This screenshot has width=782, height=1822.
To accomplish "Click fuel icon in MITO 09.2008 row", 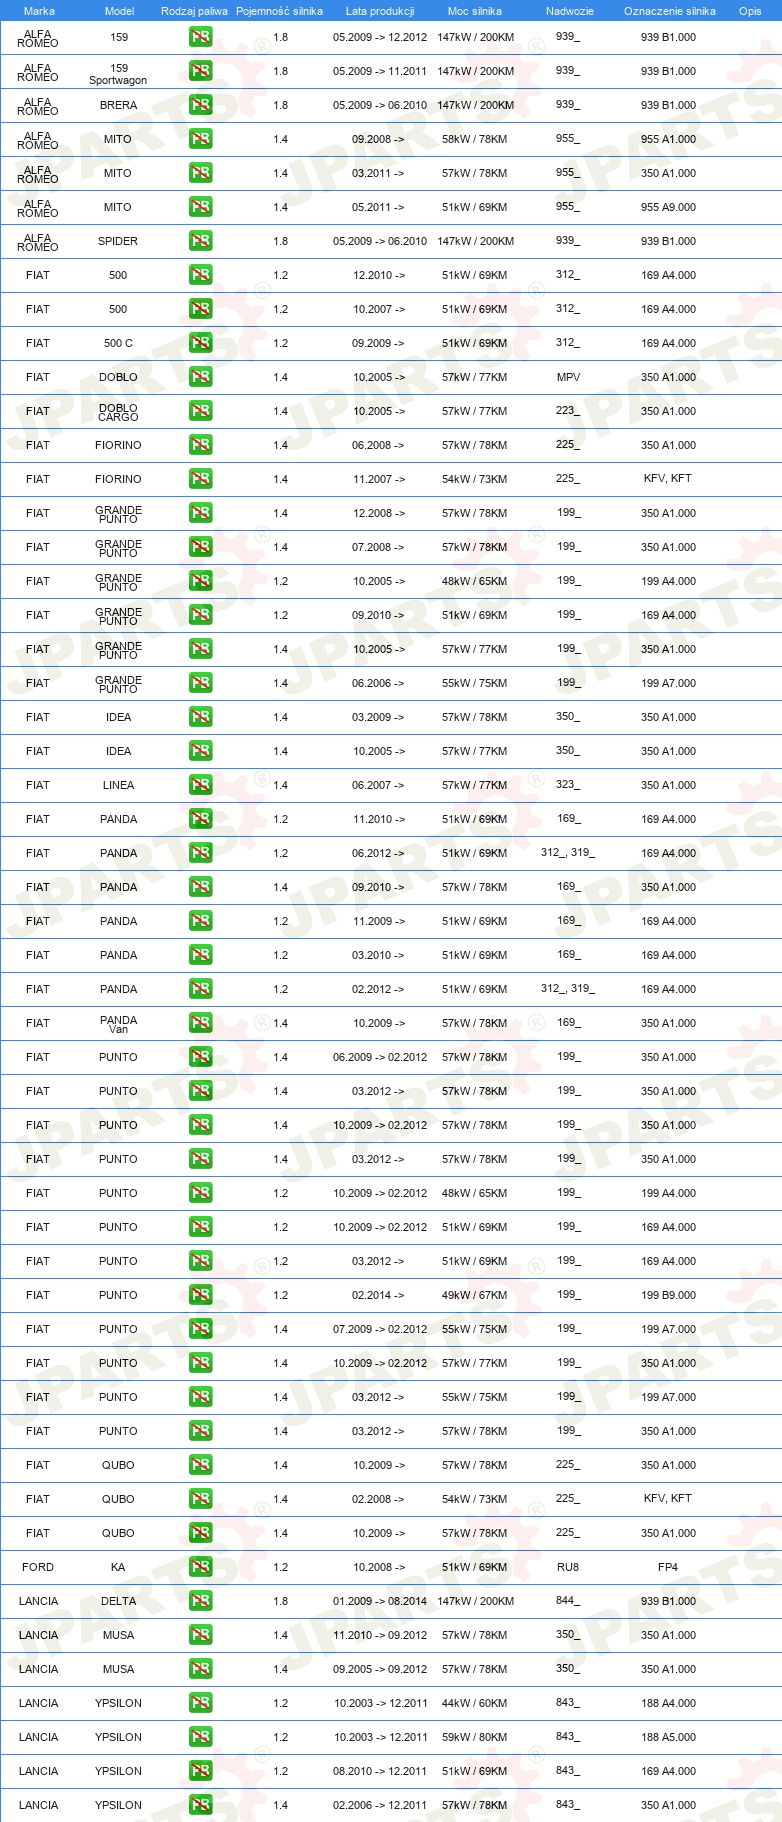I will (200, 139).
